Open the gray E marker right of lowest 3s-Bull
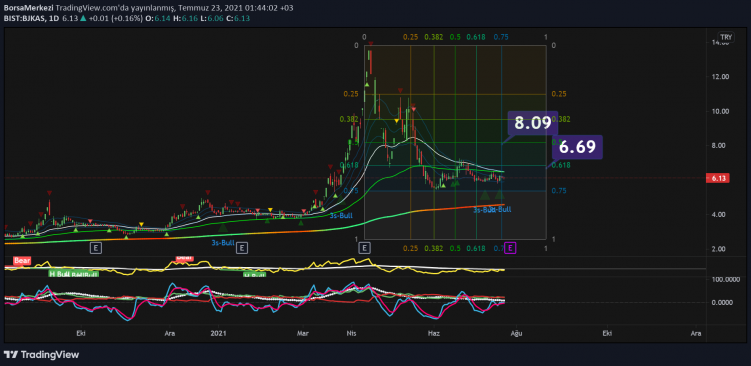The image size is (751, 366). point(242,248)
